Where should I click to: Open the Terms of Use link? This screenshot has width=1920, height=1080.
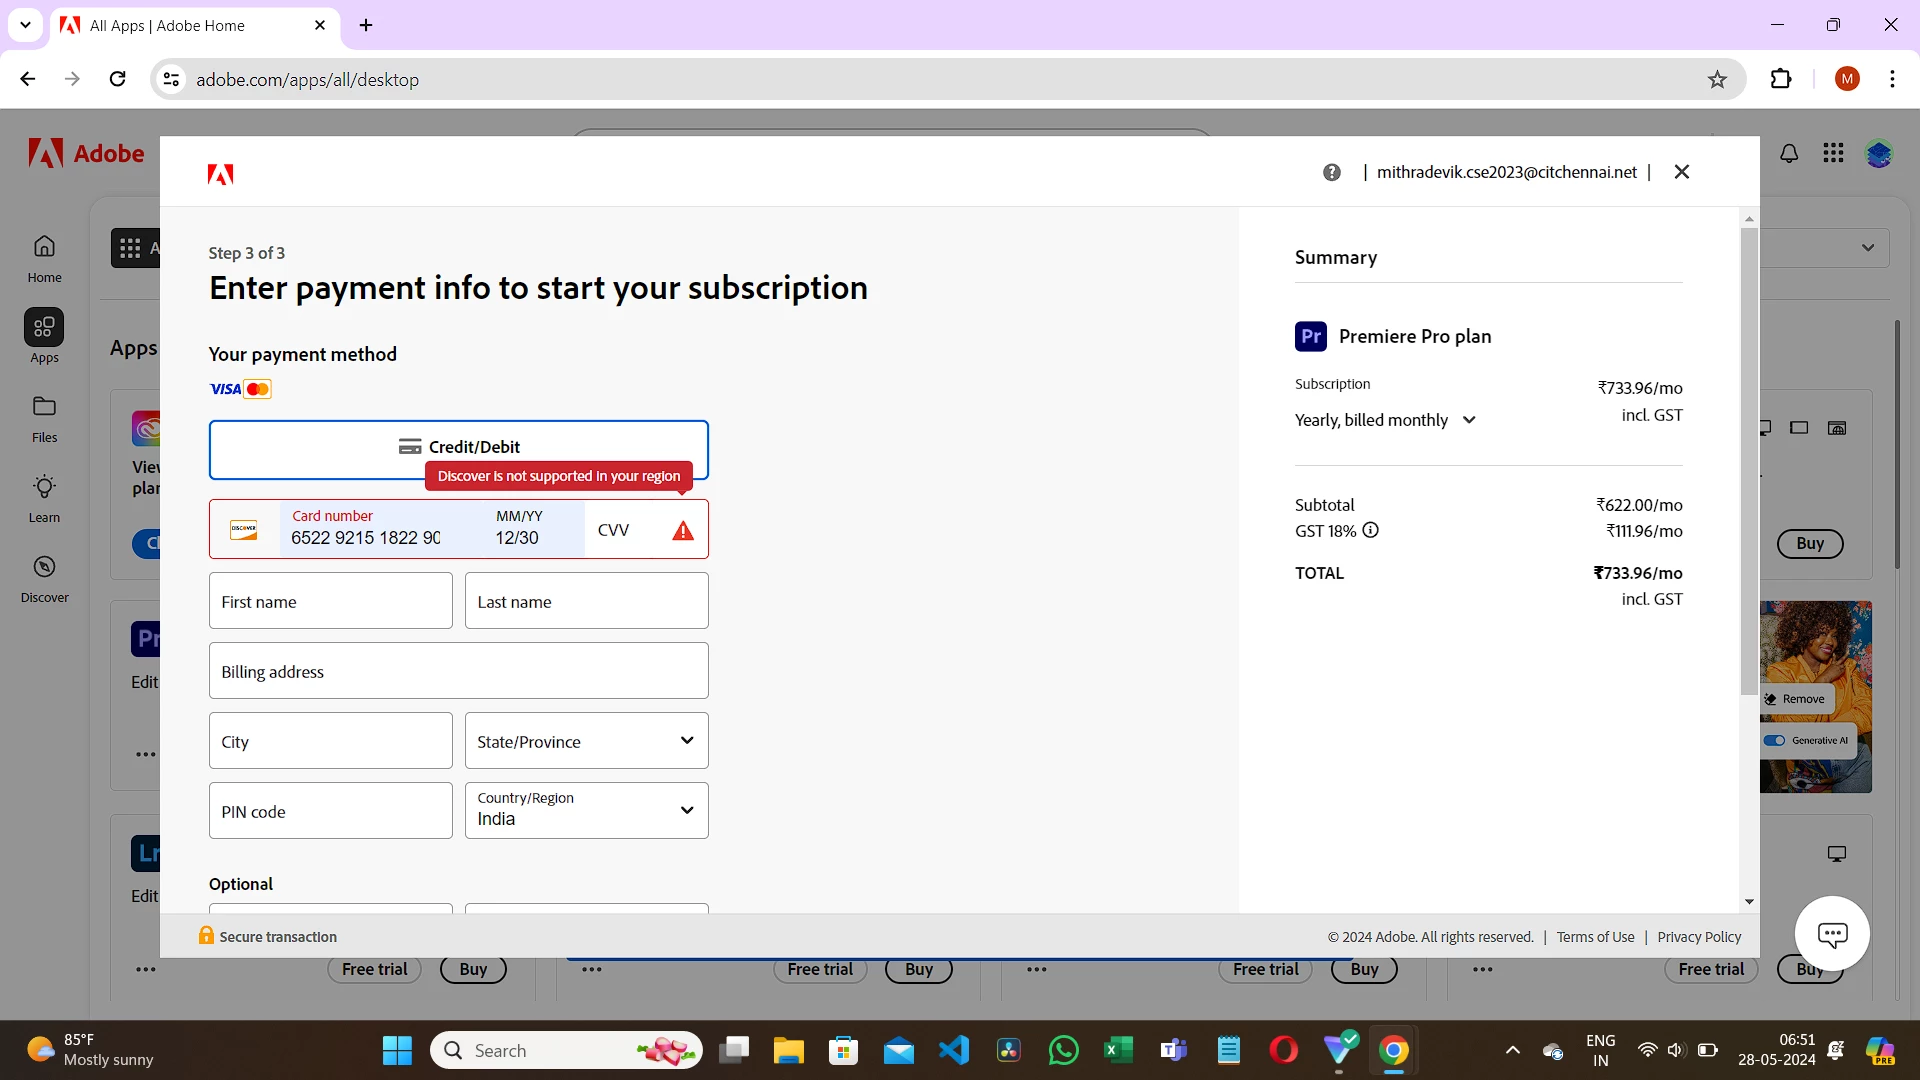[1595, 937]
